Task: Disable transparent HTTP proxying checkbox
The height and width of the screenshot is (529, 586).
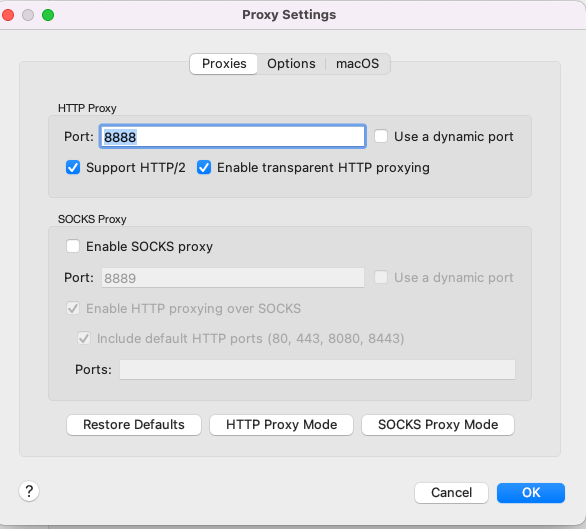Action: pos(204,167)
